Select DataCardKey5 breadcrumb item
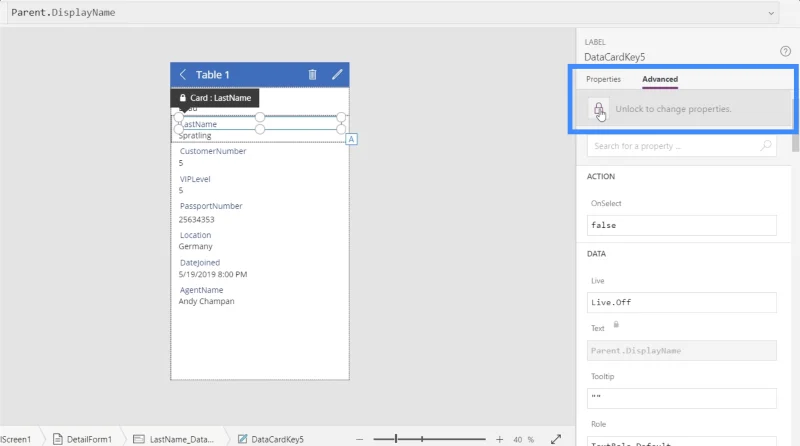The height and width of the screenshot is (446, 800). click(x=271, y=439)
